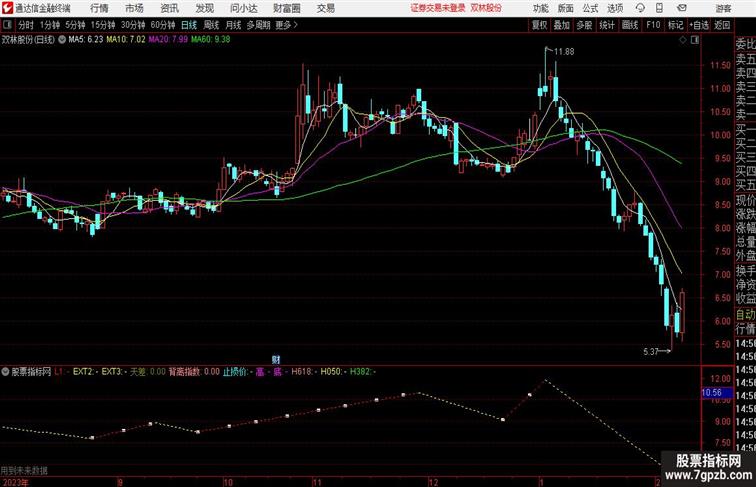Click the Tongdaxin app logo icon
Viewport: 756px width, 487px height.
(8, 8)
